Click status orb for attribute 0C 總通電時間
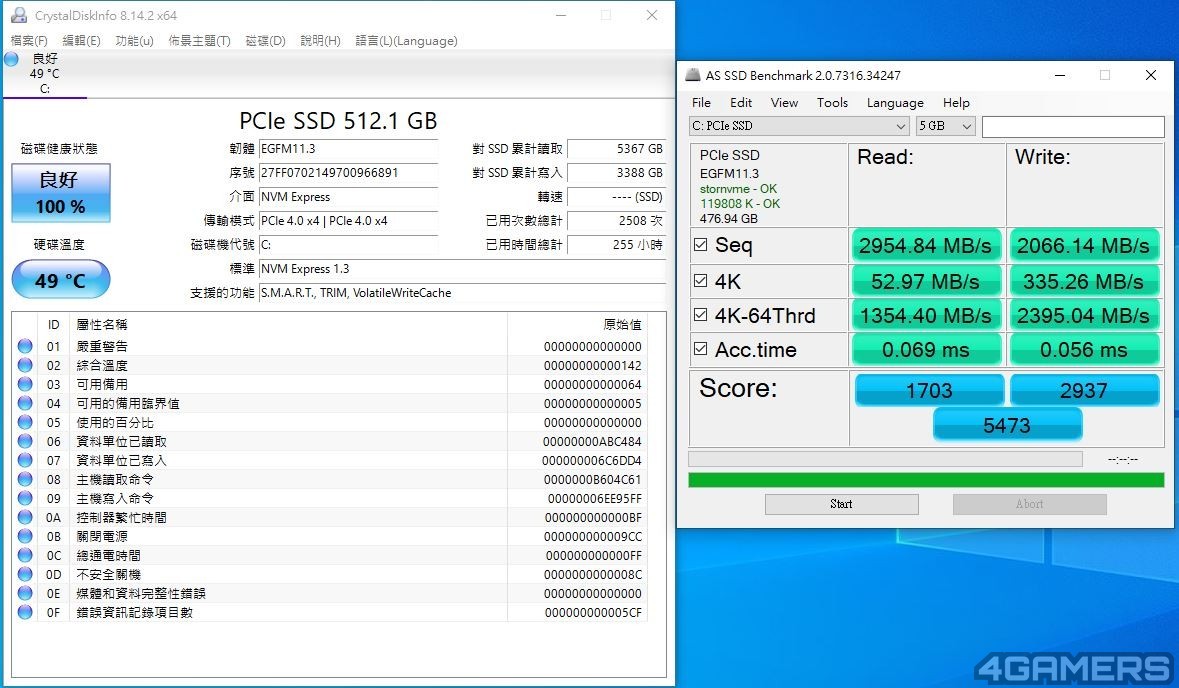 [x=26, y=555]
